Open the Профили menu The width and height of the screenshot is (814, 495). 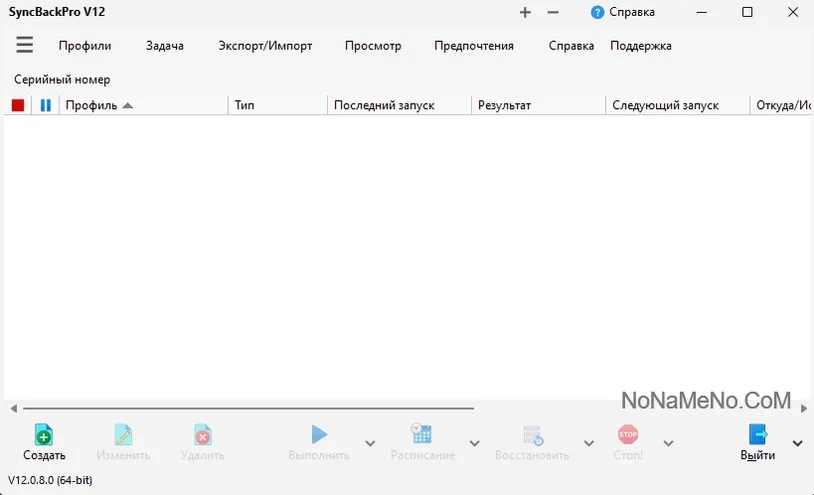click(85, 46)
